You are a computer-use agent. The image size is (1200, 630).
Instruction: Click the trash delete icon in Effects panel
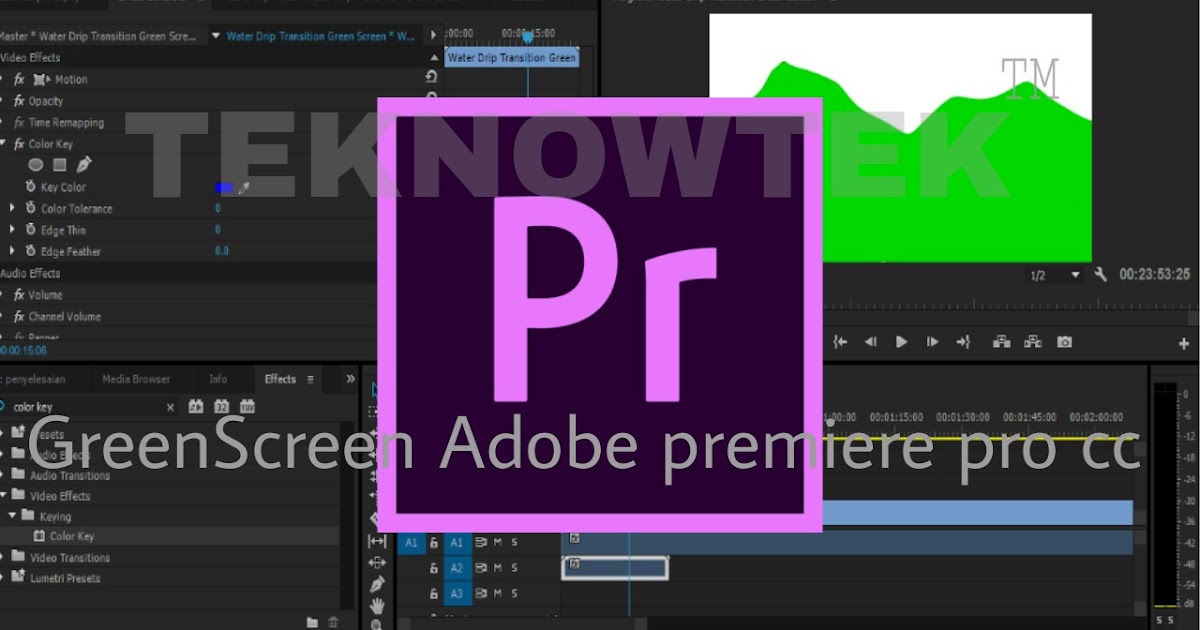pyautogui.click(x=331, y=620)
